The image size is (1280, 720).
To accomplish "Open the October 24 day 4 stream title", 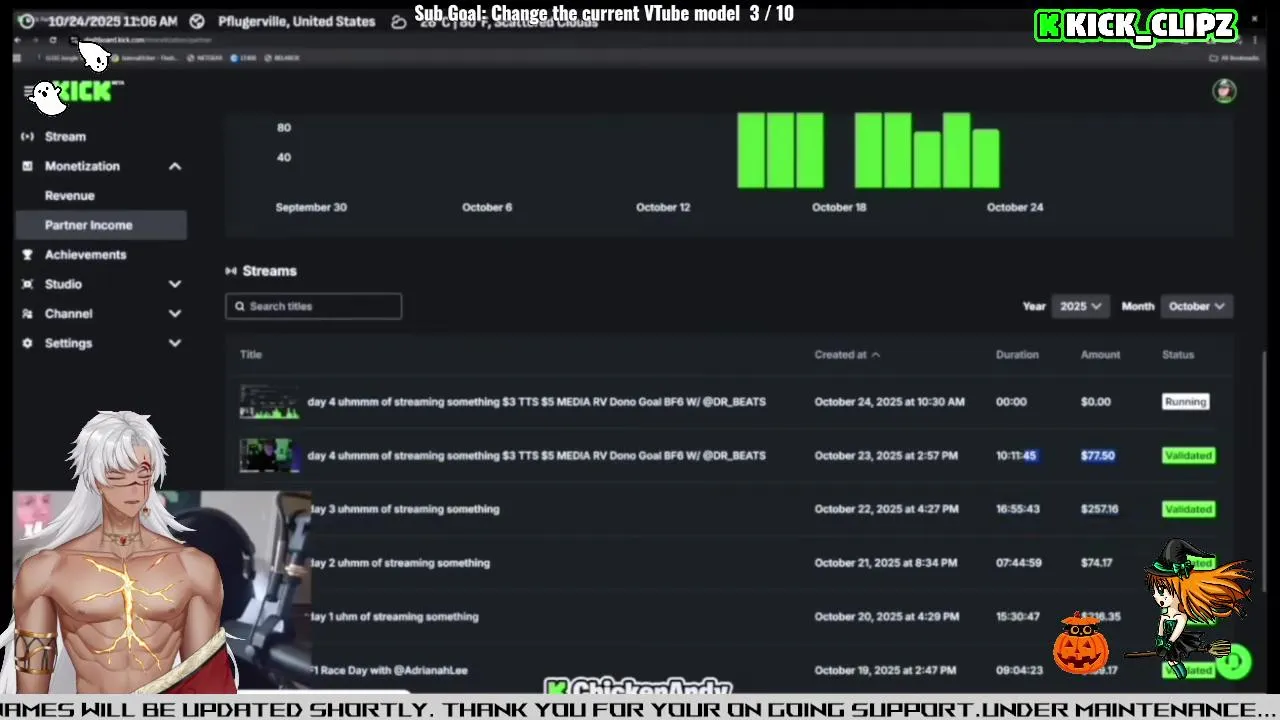I will click(536, 402).
